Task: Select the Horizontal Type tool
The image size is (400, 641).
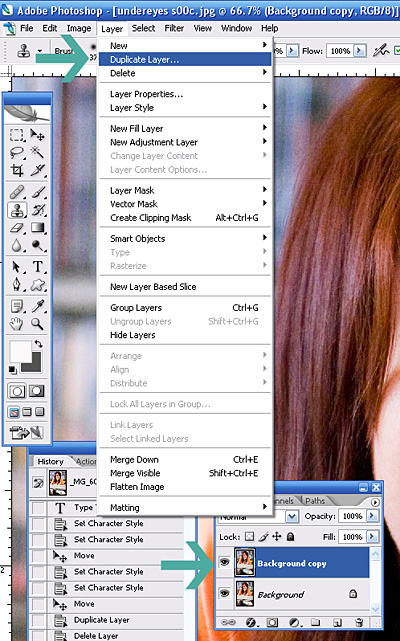Action: click(37, 267)
